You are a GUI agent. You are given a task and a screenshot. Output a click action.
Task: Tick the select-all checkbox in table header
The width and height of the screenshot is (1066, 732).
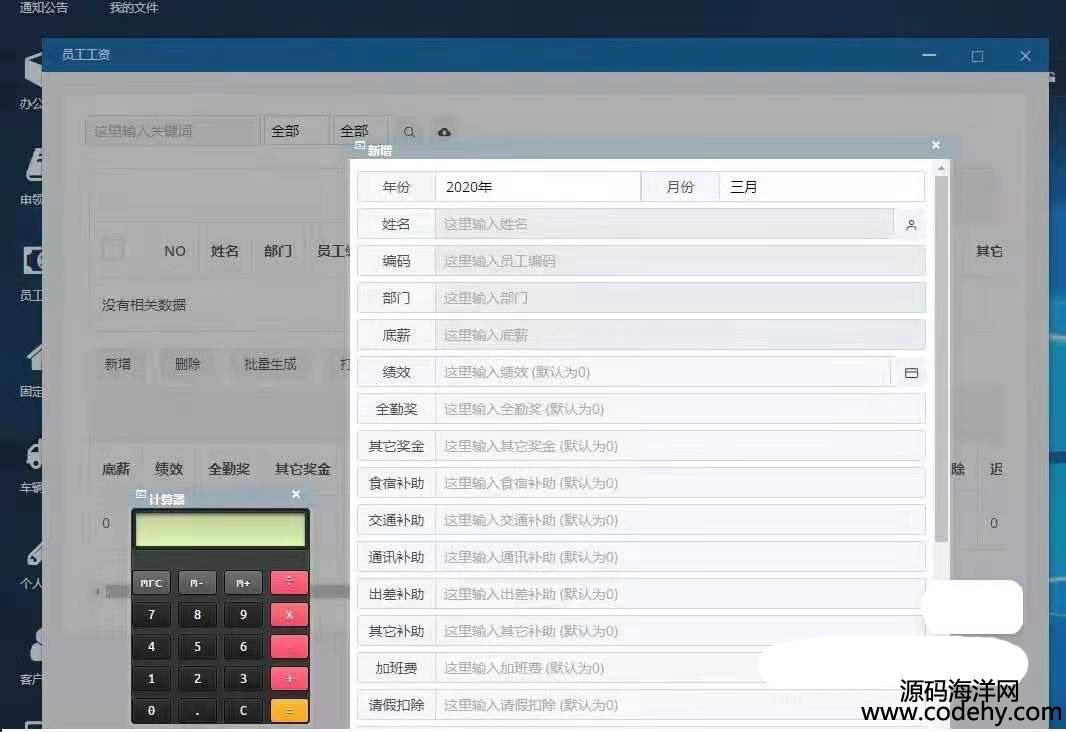click(113, 250)
